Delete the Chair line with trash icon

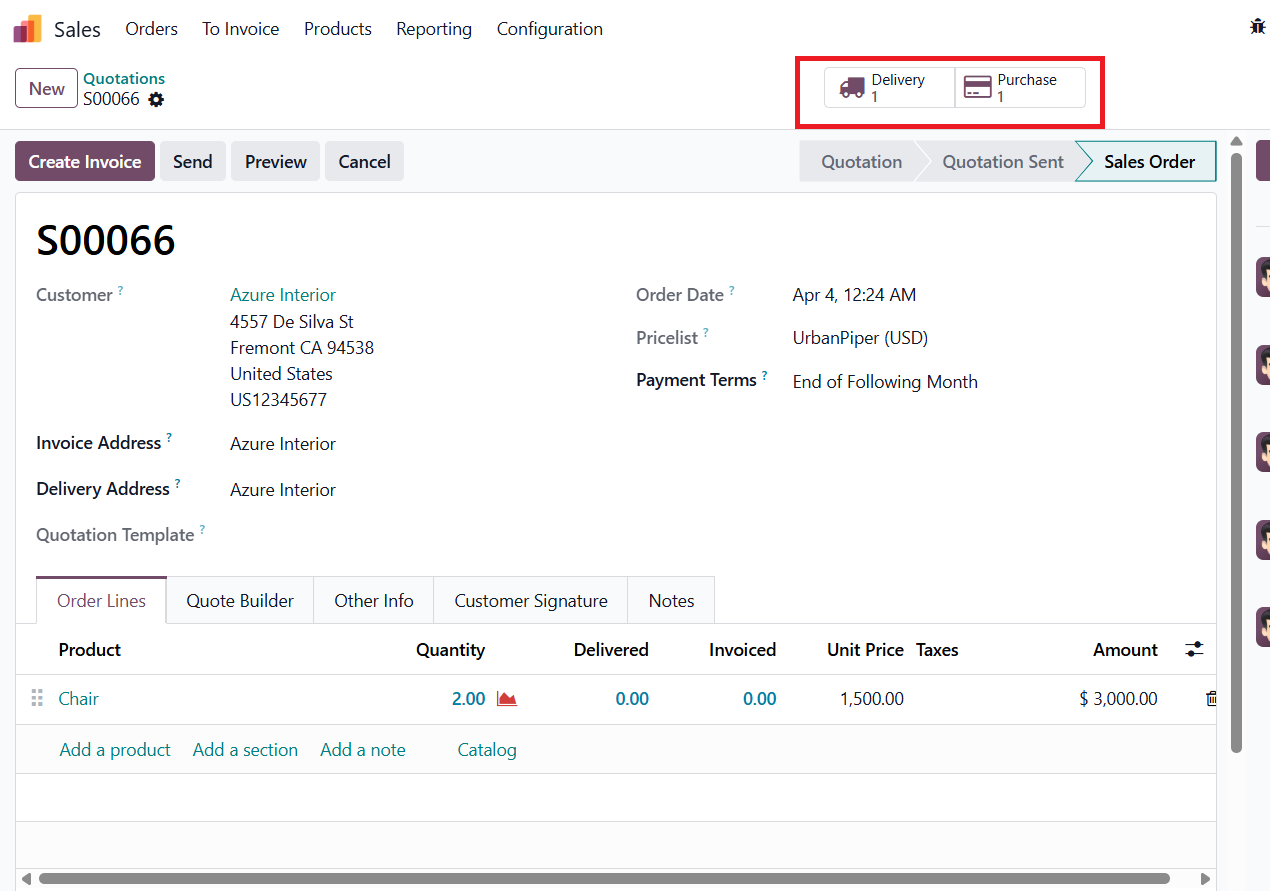tap(1211, 699)
